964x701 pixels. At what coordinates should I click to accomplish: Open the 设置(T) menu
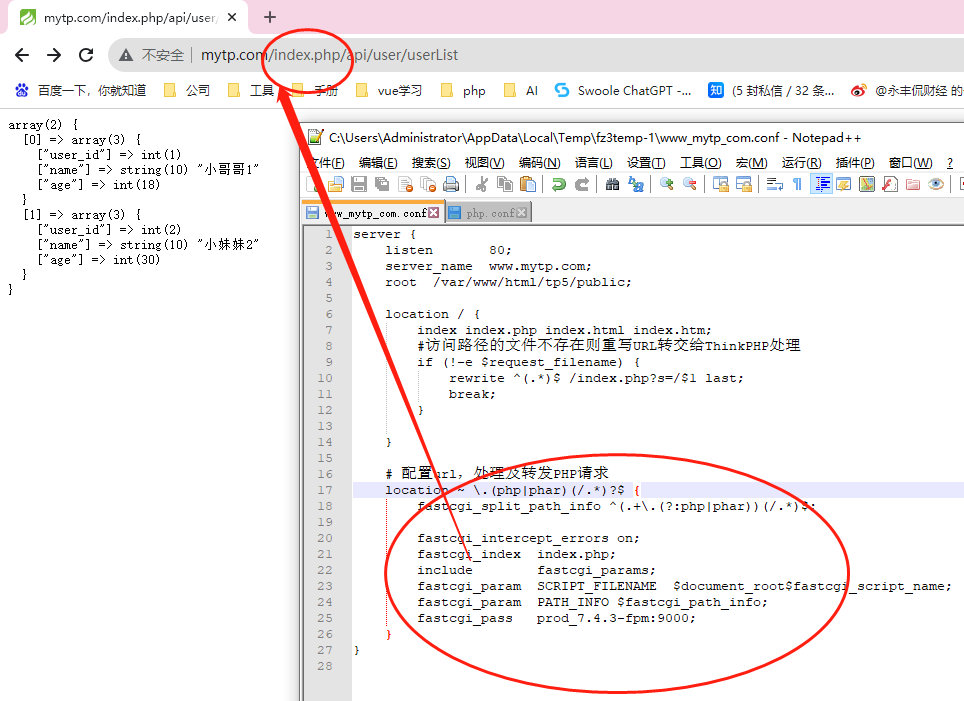click(x=646, y=163)
